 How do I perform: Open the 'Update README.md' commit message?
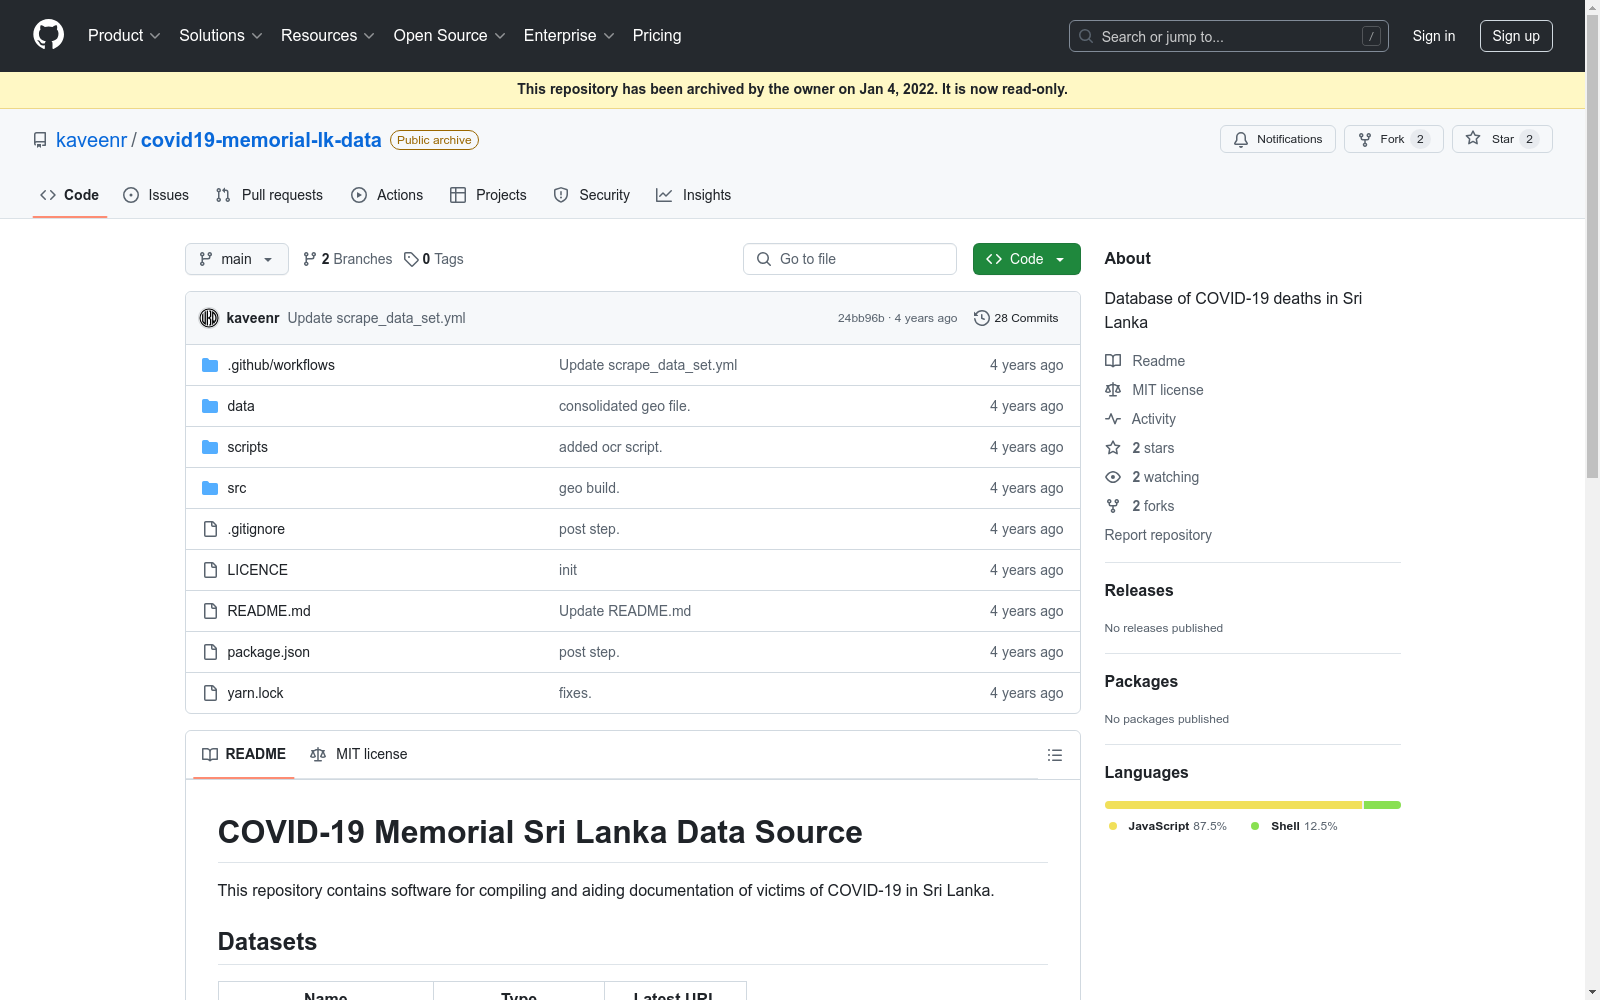[x=625, y=611]
